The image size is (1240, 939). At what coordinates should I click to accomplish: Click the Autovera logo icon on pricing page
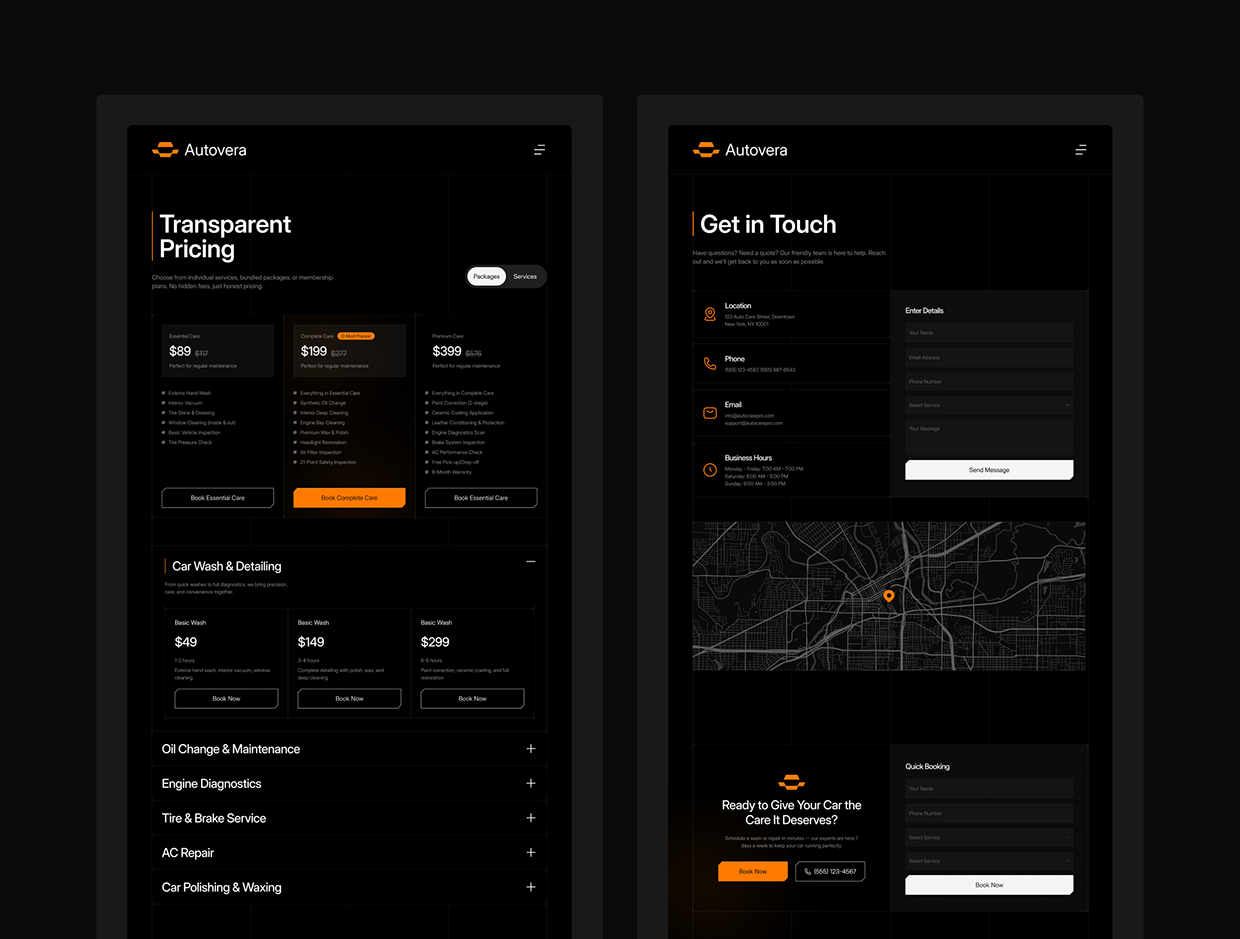coord(165,149)
